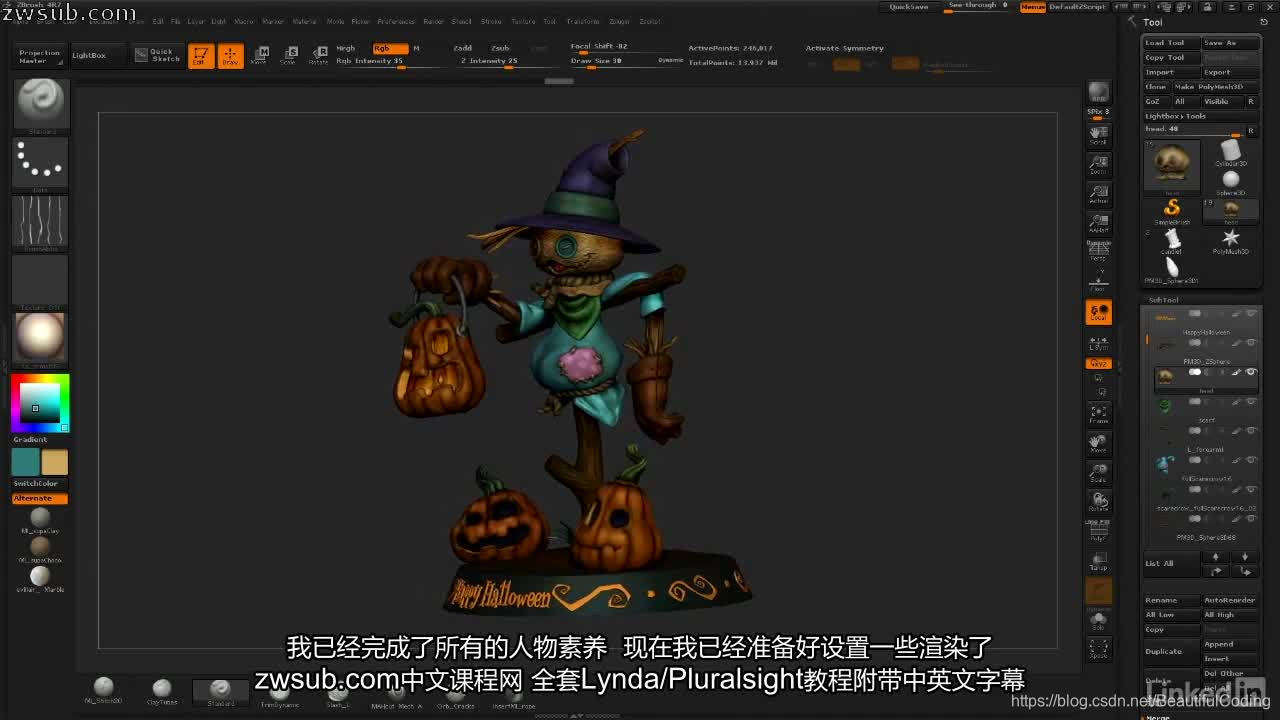Viewport: 1280px width, 720px height.
Task: Toggle visibility eye of head subtool
Action: tap(1251, 372)
